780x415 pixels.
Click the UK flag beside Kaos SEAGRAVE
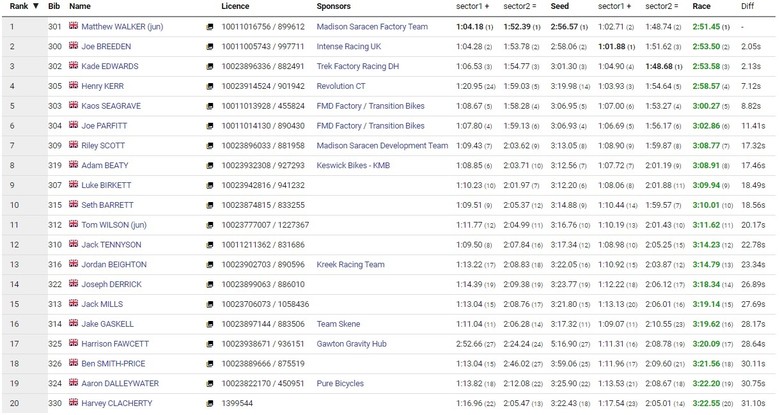click(74, 105)
